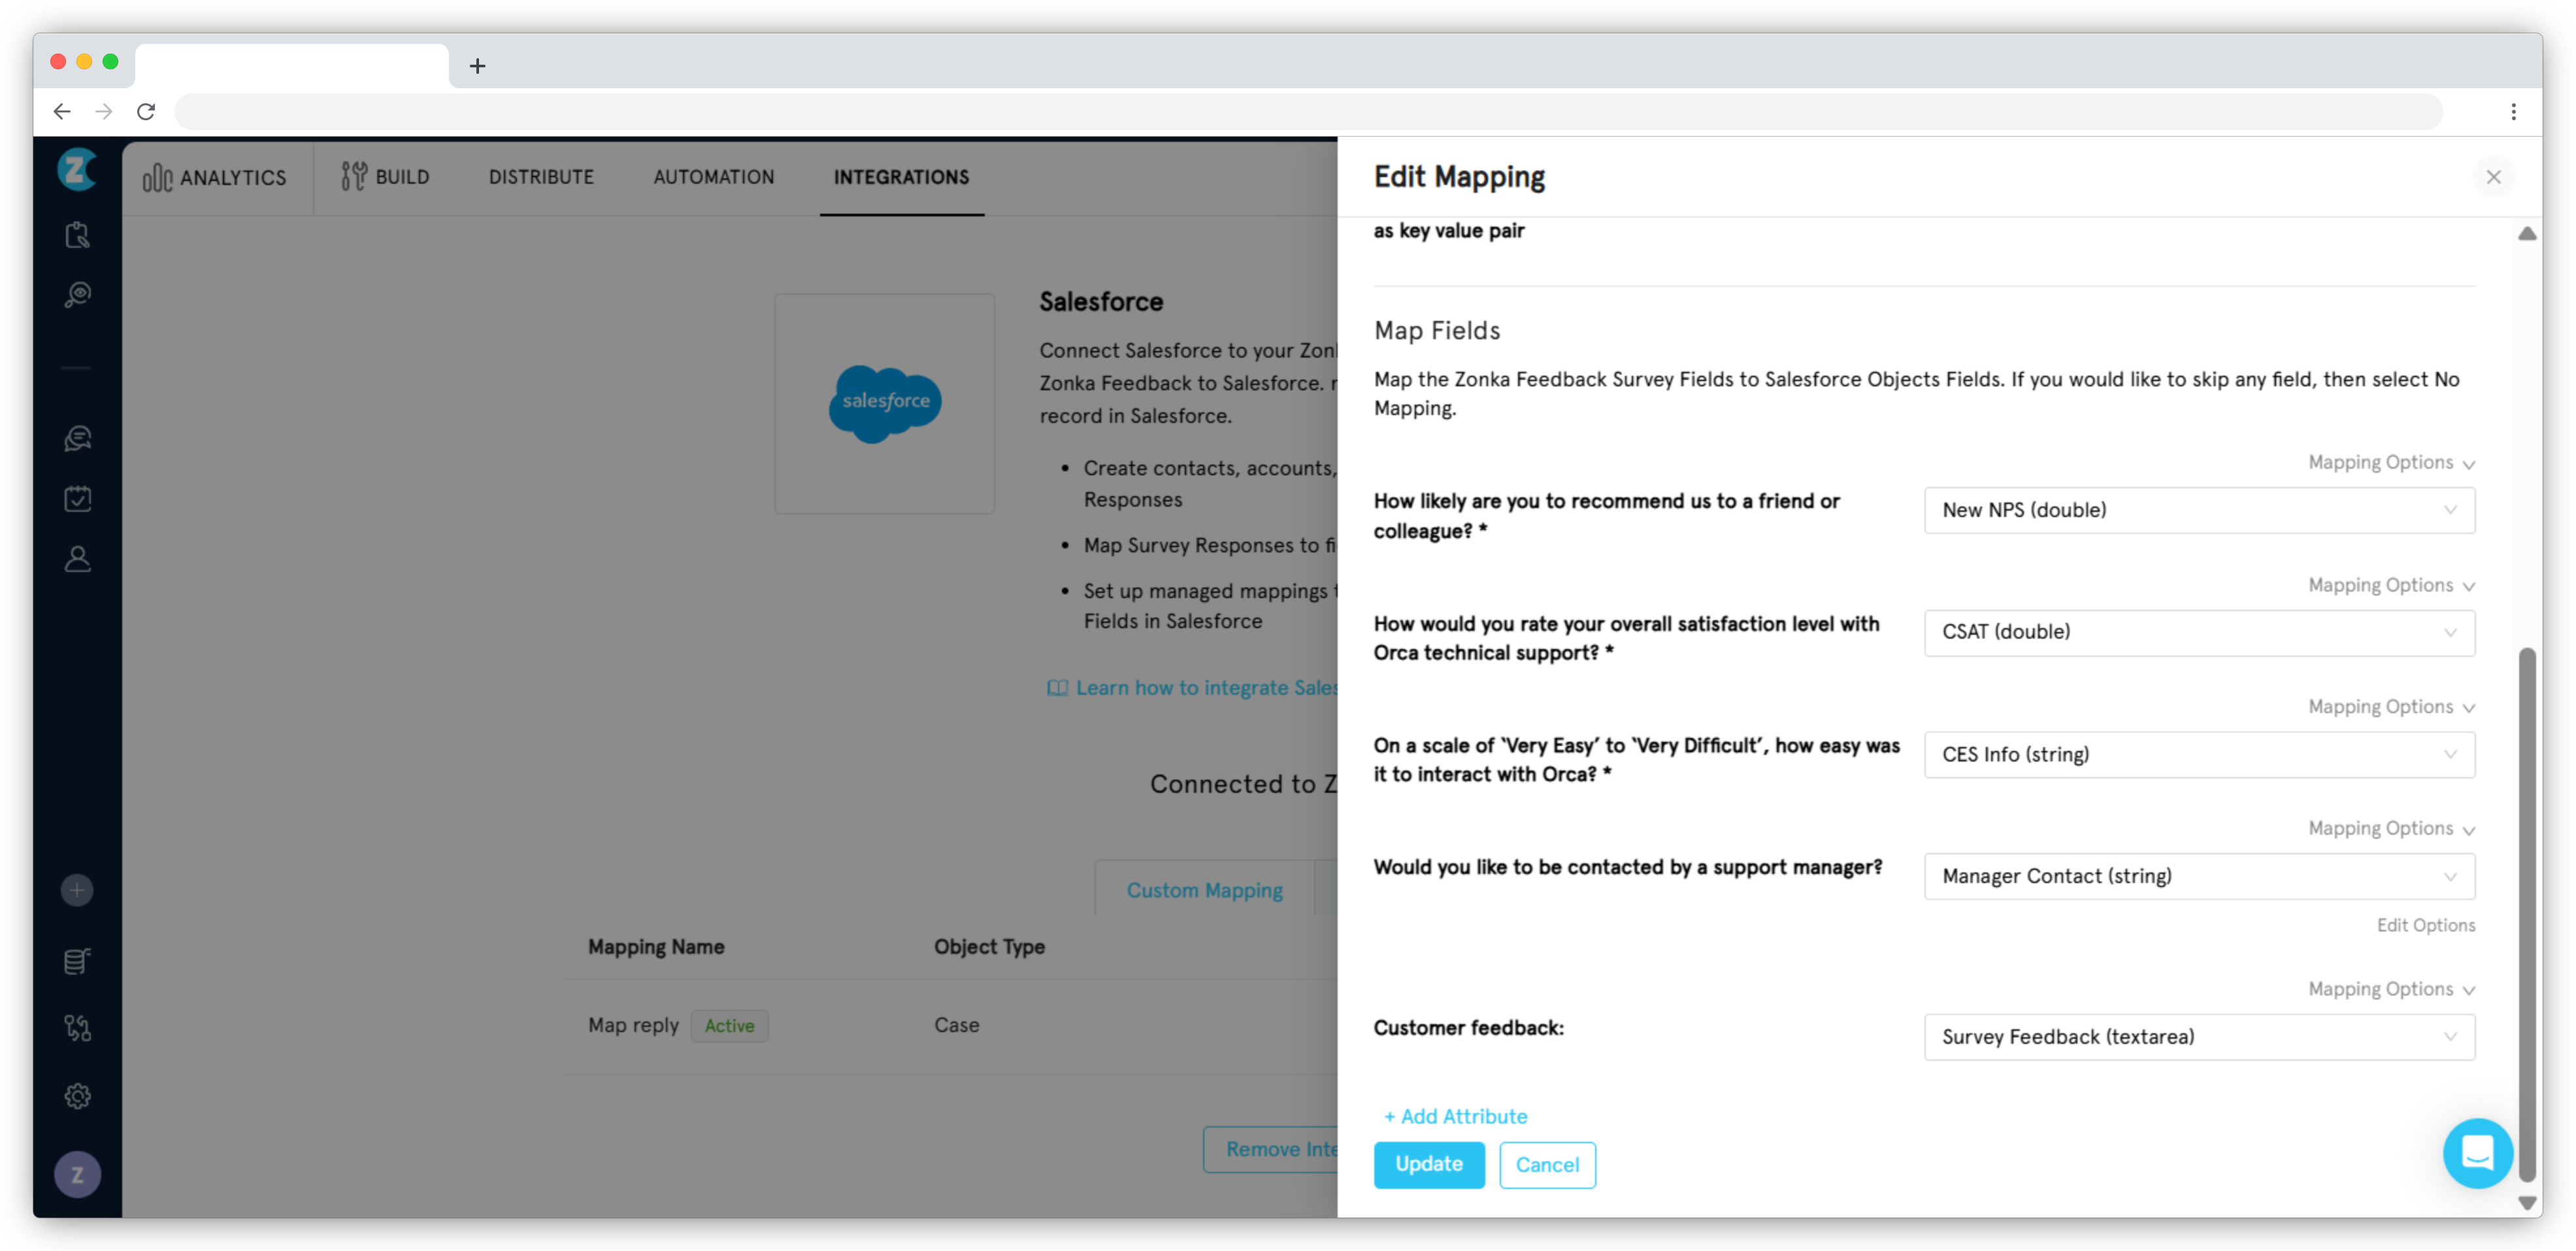Image resolution: width=2576 pixels, height=1251 pixels.
Task: Open the data storage icon in sidebar
Action: 77,961
